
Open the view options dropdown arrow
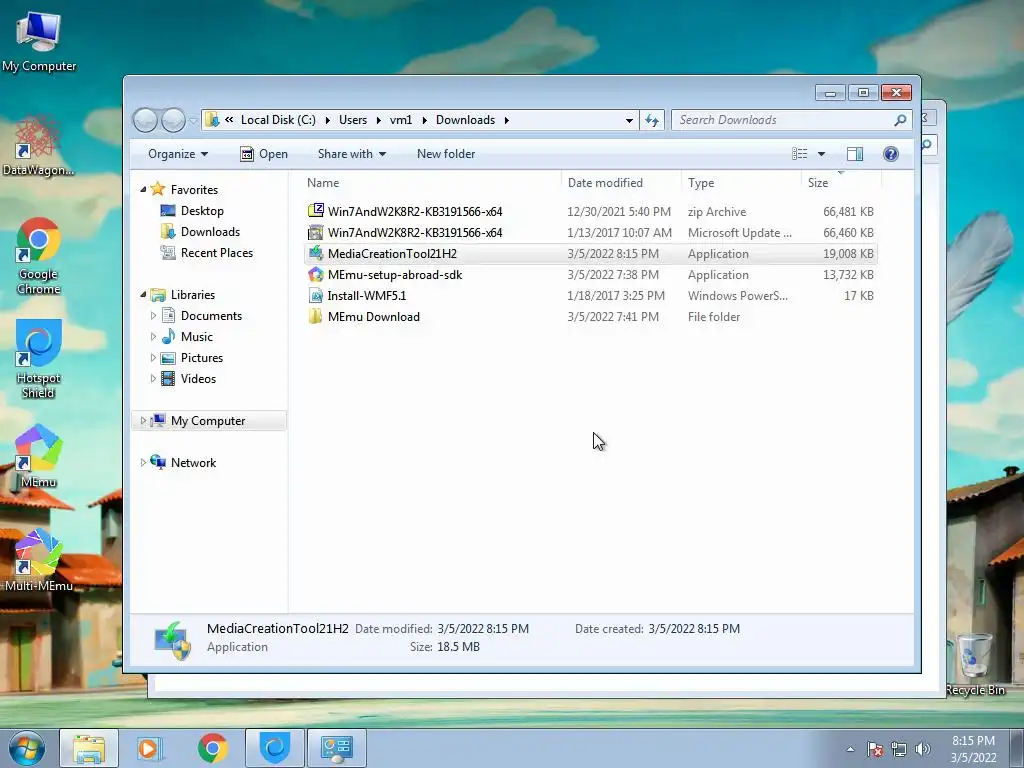(x=822, y=154)
